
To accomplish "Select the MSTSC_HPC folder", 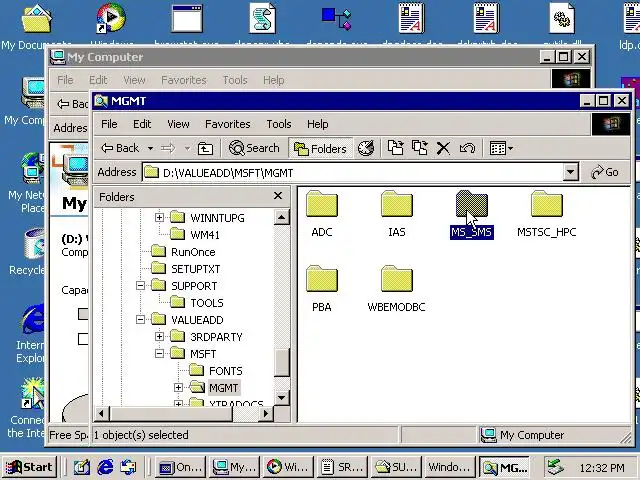I will coord(547,215).
